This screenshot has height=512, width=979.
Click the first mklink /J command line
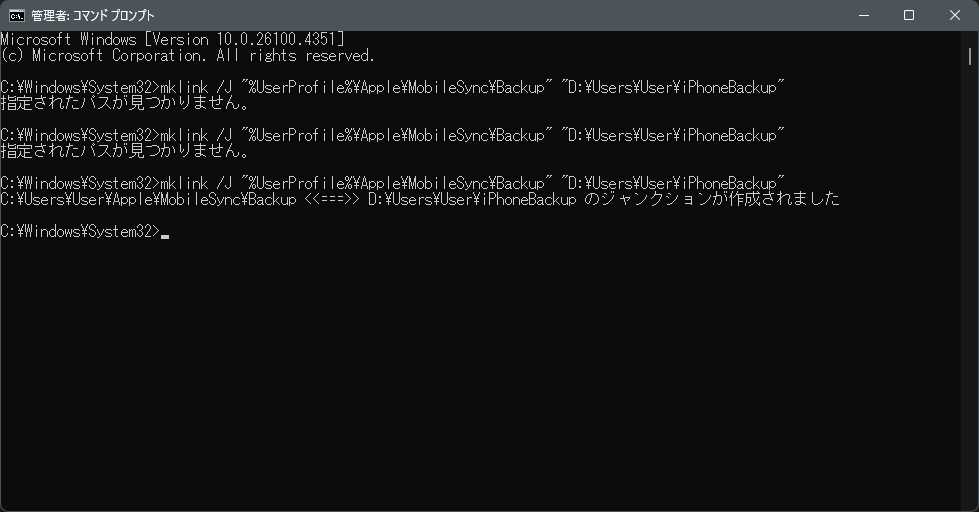coord(392,87)
